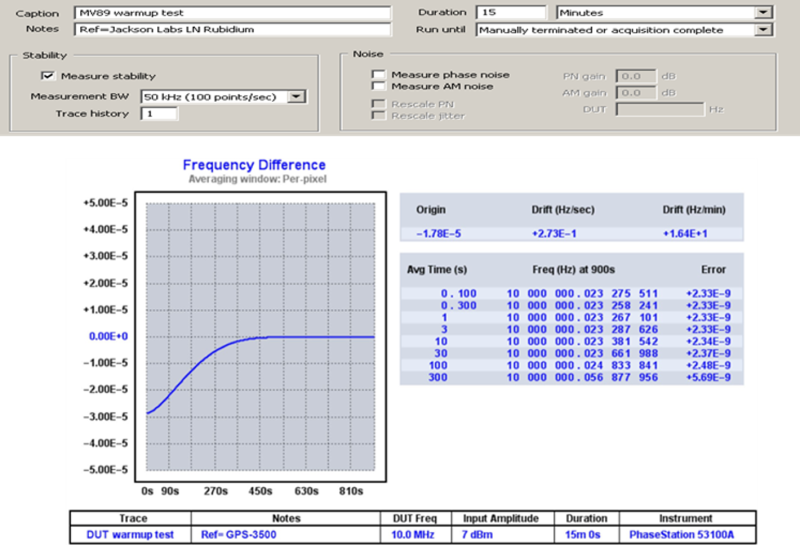Enable Measure AM noise checkbox
Image resolution: width=800 pixels, height=545 pixels.
click(379, 87)
